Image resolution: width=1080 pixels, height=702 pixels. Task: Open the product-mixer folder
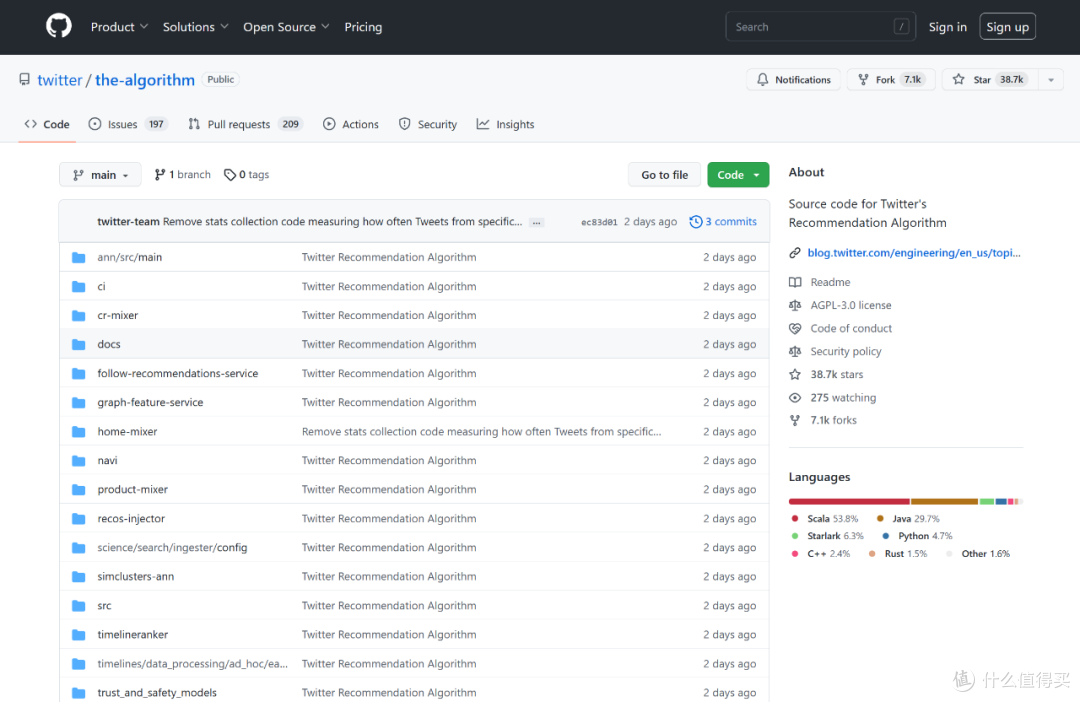click(132, 489)
